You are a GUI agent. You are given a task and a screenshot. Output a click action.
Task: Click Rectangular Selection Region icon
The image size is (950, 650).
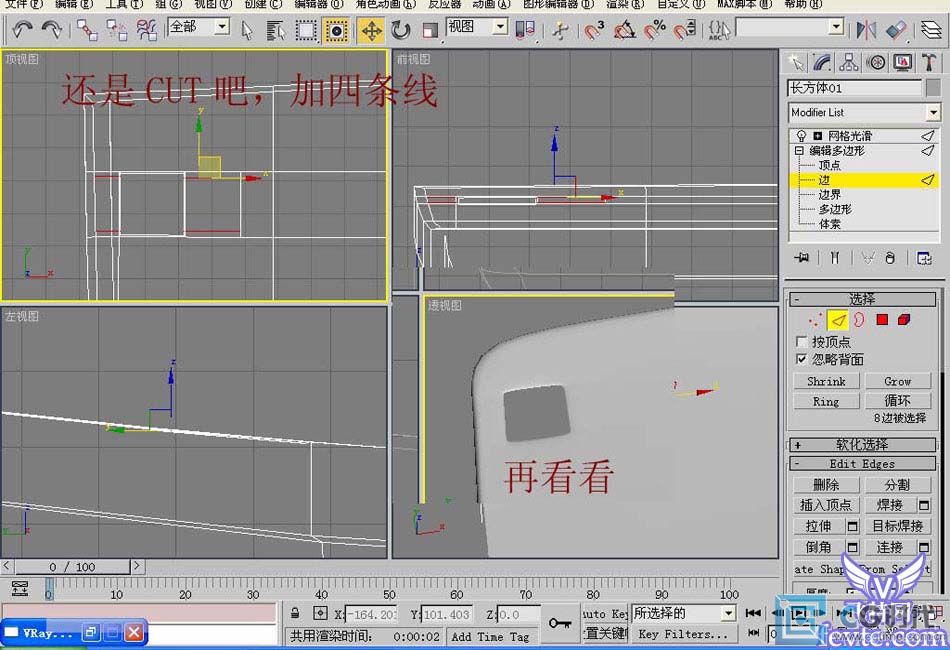(306, 30)
